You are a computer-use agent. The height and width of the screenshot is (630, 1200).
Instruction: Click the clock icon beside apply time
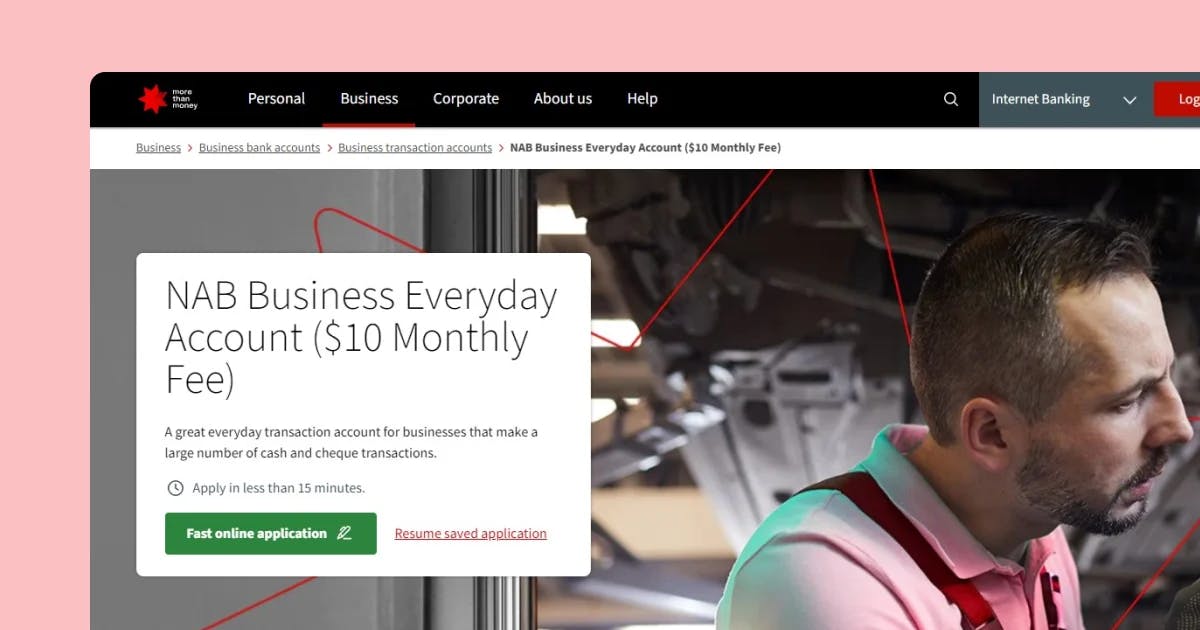click(175, 488)
